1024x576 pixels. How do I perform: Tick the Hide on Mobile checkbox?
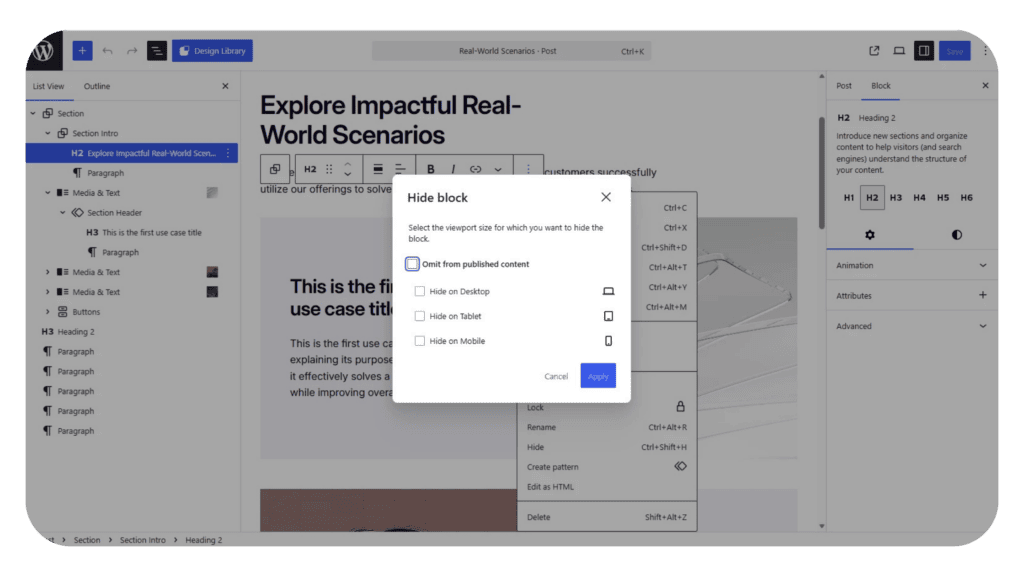pyautogui.click(x=419, y=341)
